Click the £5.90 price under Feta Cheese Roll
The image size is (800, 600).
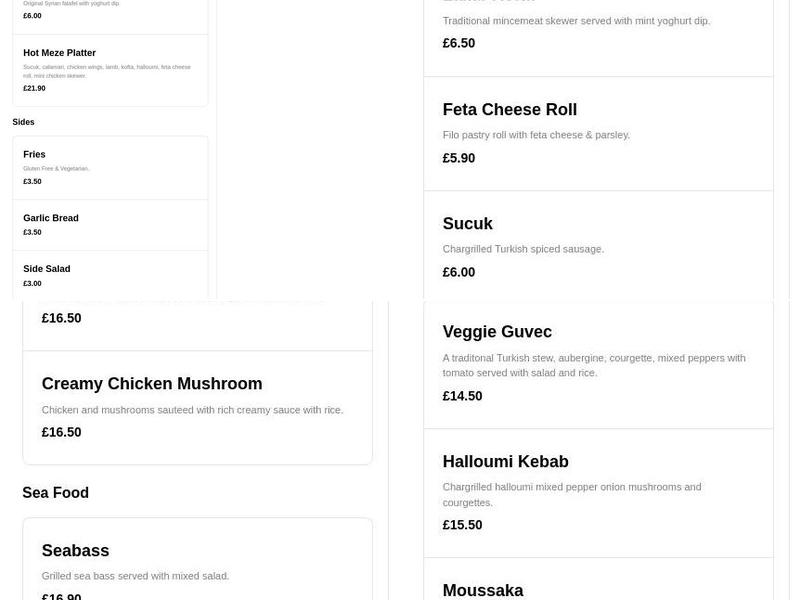click(458, 156)
